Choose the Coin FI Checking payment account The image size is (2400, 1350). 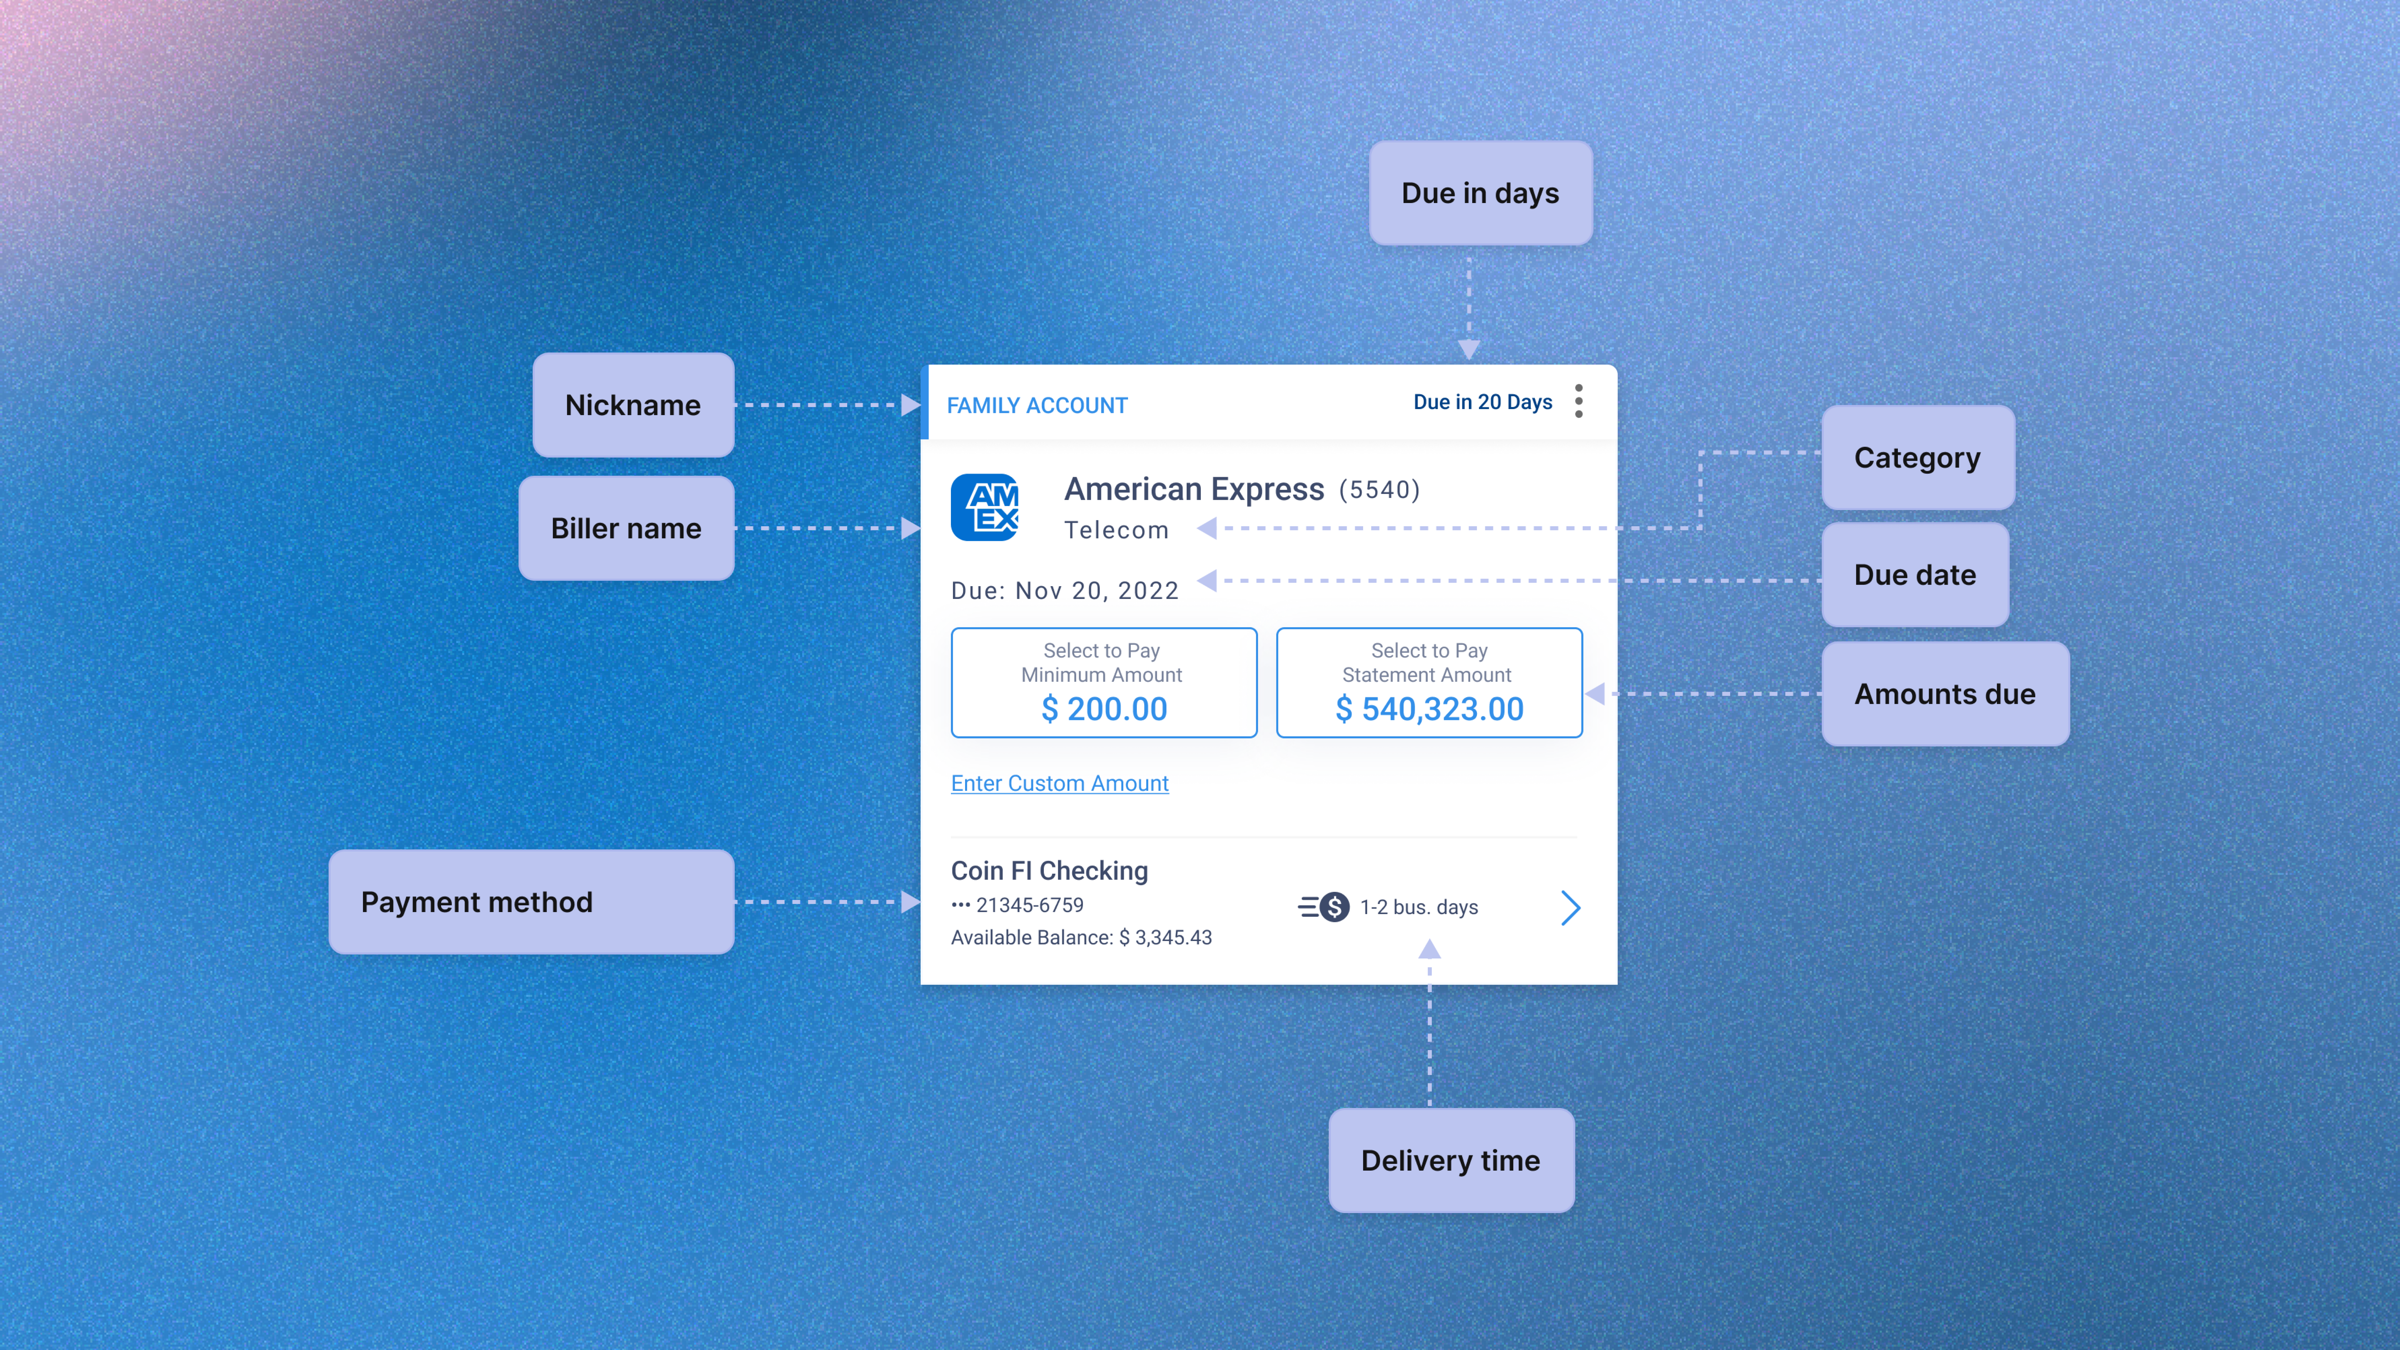click(x=1049, y=871)
